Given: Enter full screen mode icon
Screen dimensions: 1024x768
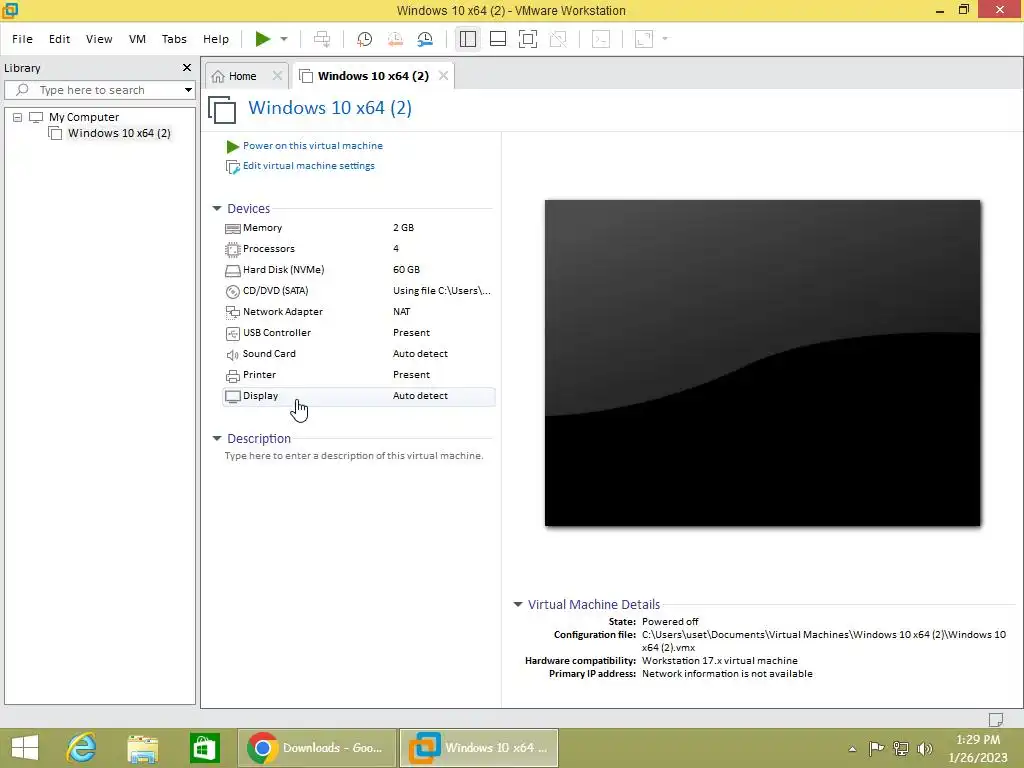Looking at the screenshot, I should click(528, 39).
